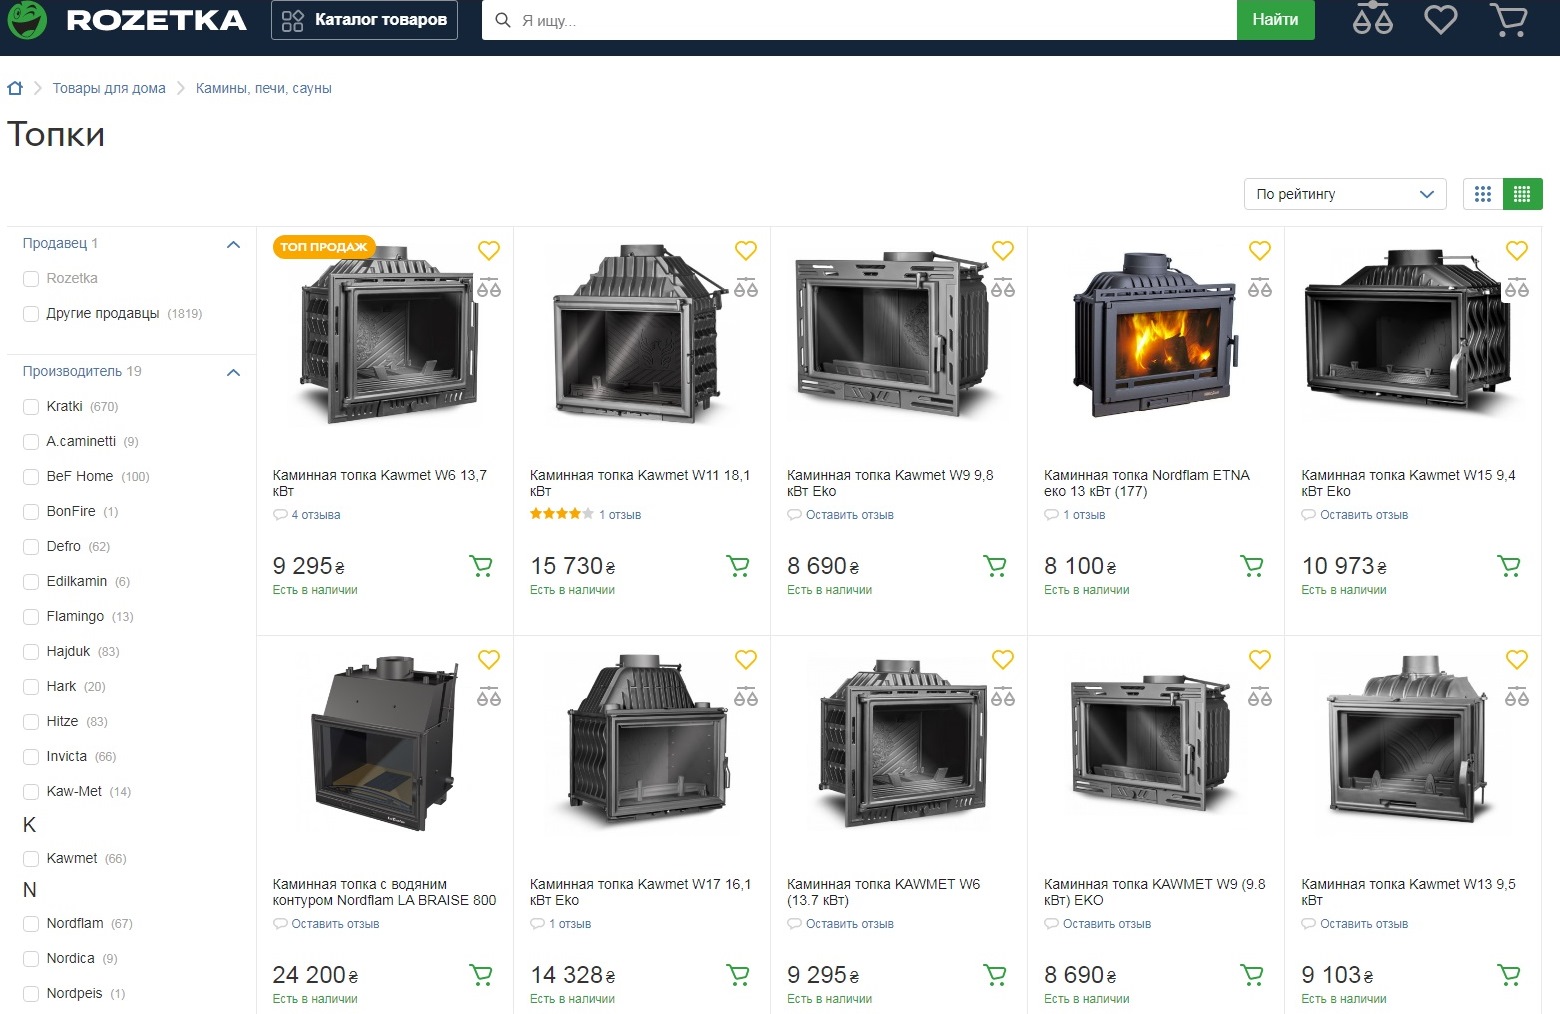Compare Kawmet W6 13,7 кВт scales icon
The height and width of the screenshot is (1014, 1560).
tap(488, 288)
